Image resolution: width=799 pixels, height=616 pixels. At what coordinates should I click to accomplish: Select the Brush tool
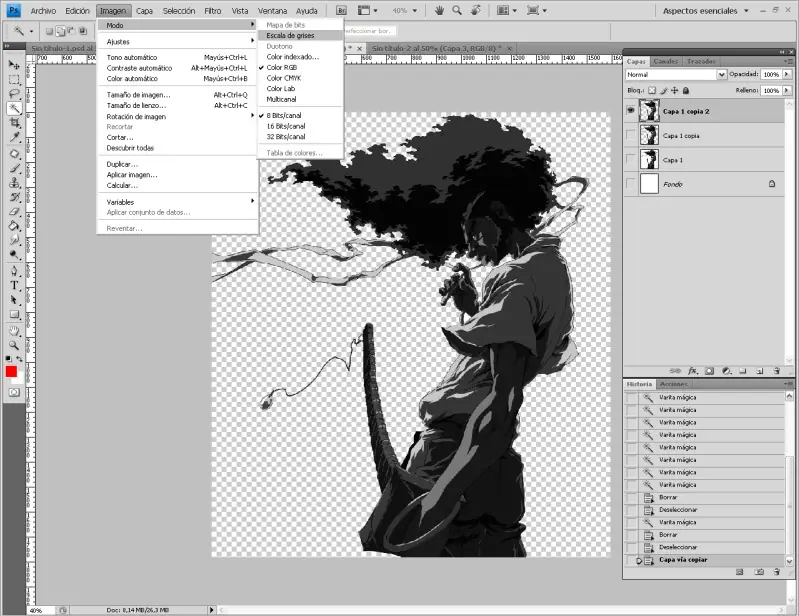14,168
